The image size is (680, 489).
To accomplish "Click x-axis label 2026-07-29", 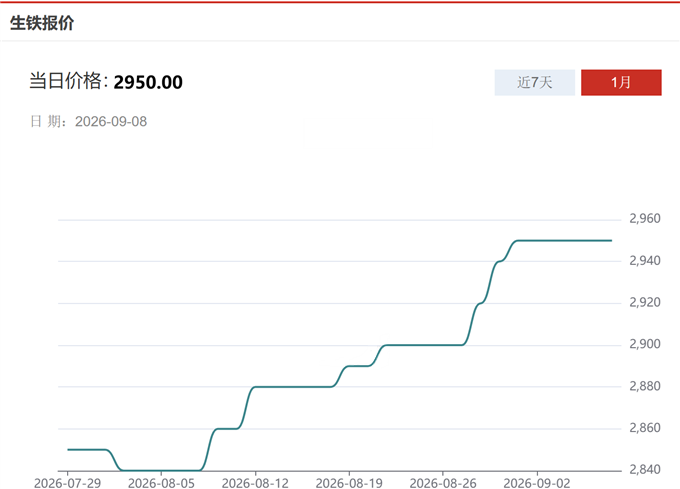I will (67, 483).
